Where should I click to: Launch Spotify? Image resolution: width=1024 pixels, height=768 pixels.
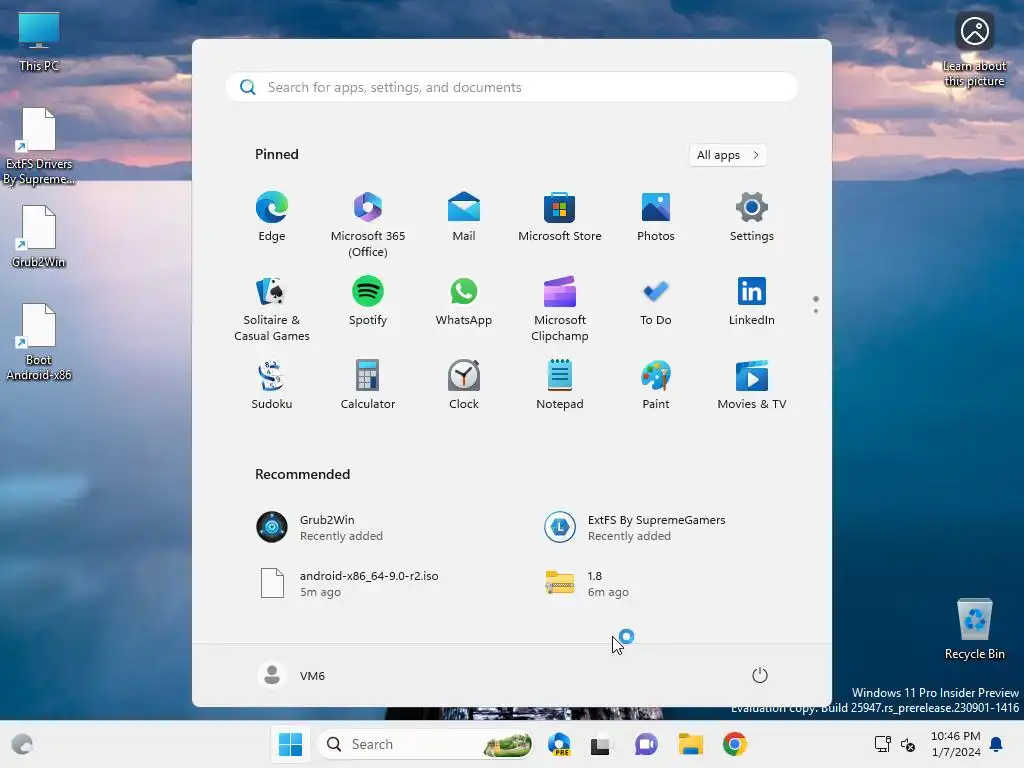[x=368, y=302]
